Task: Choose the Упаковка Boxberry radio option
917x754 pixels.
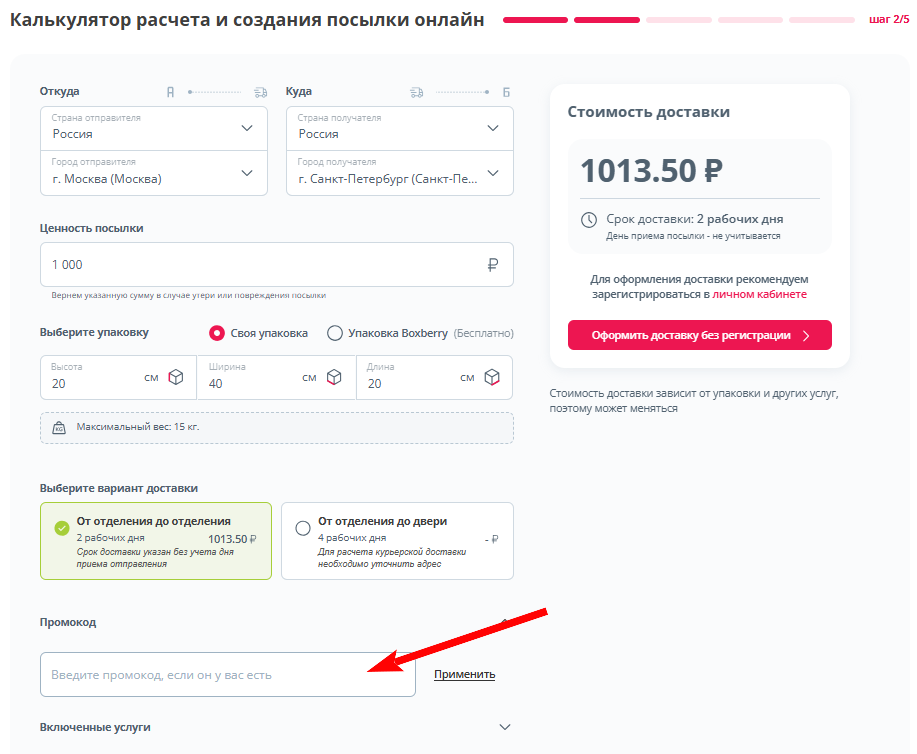Action: point(335,333)
